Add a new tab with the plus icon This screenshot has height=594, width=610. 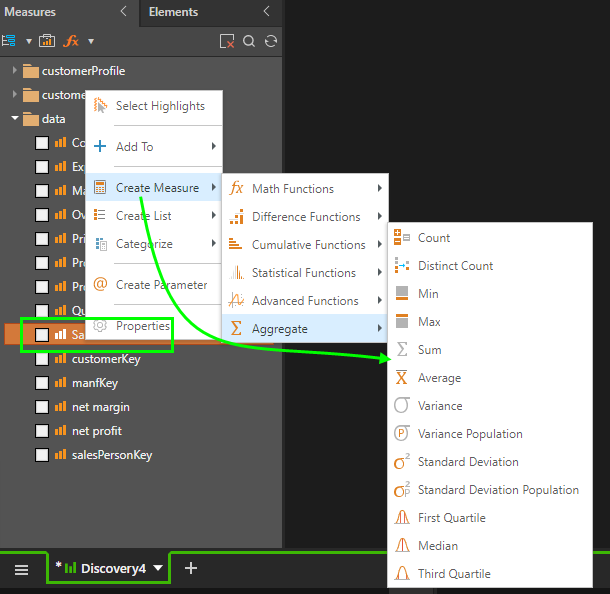point(191,568)
